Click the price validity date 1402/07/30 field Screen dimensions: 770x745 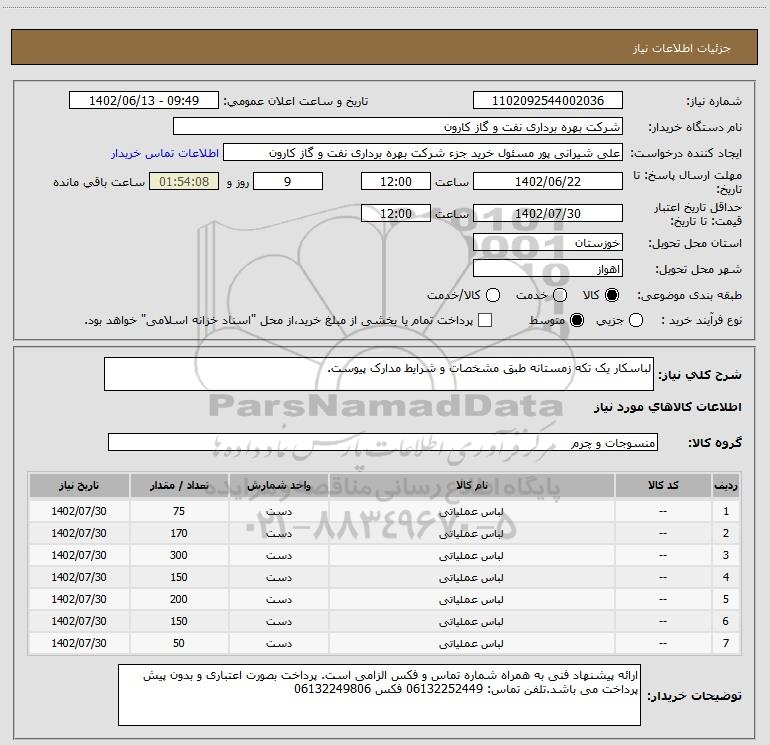click(548, 214)
